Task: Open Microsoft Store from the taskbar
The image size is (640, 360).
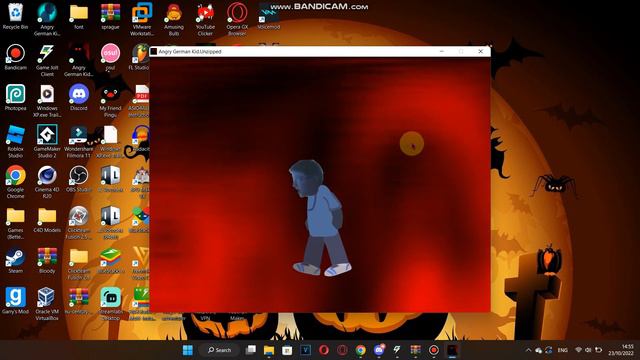Action: coord(287,350)
